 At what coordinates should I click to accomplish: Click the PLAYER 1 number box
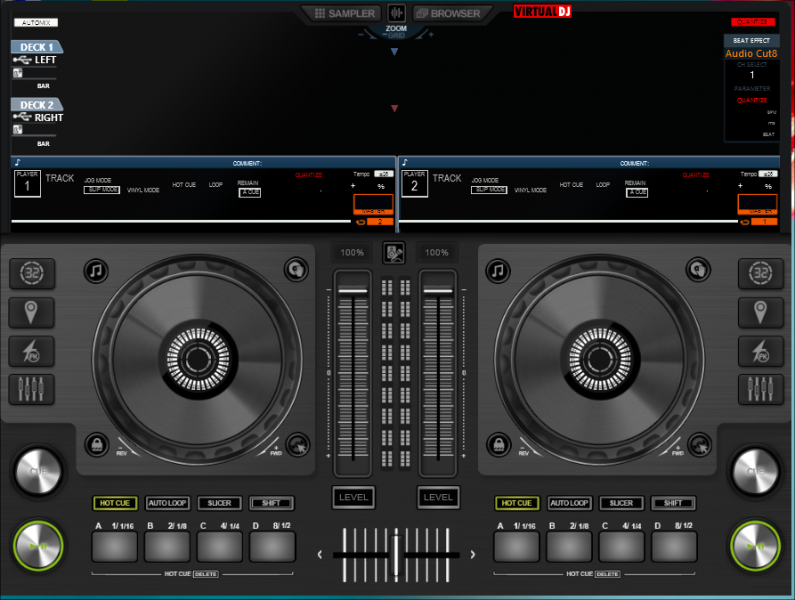[x=27, y=184]
